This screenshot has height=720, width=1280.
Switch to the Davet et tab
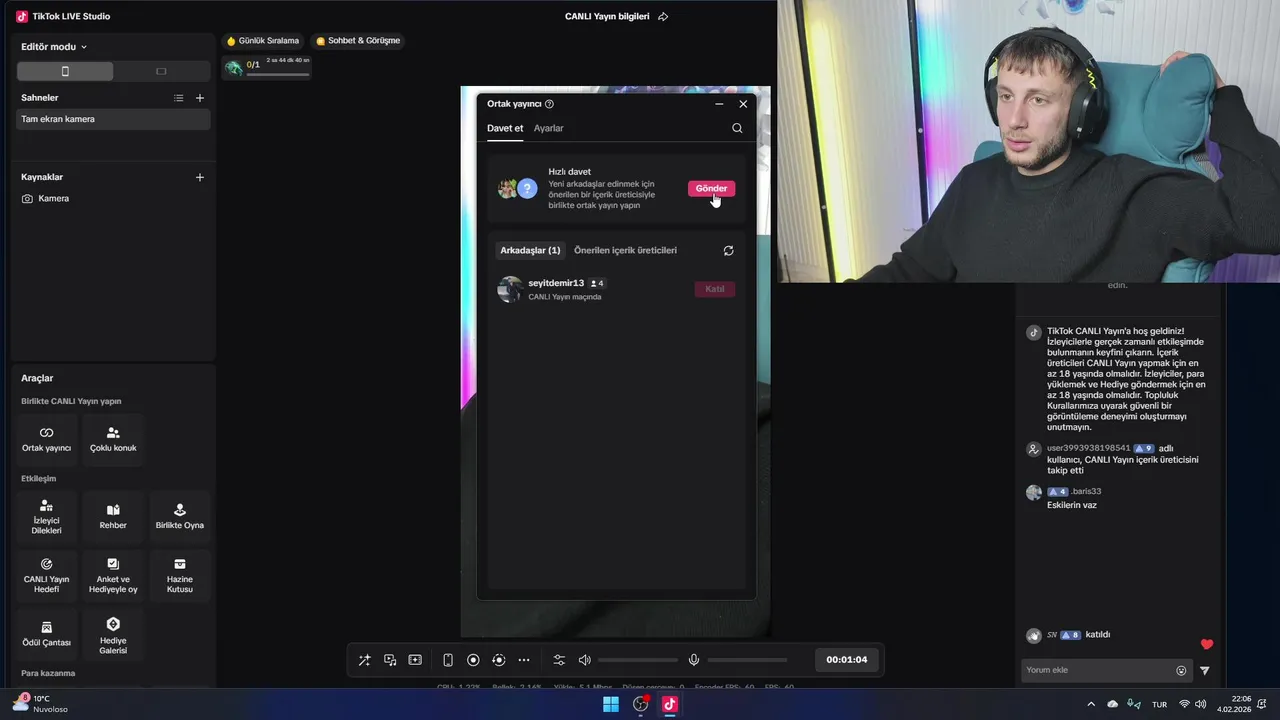point(505,128)
